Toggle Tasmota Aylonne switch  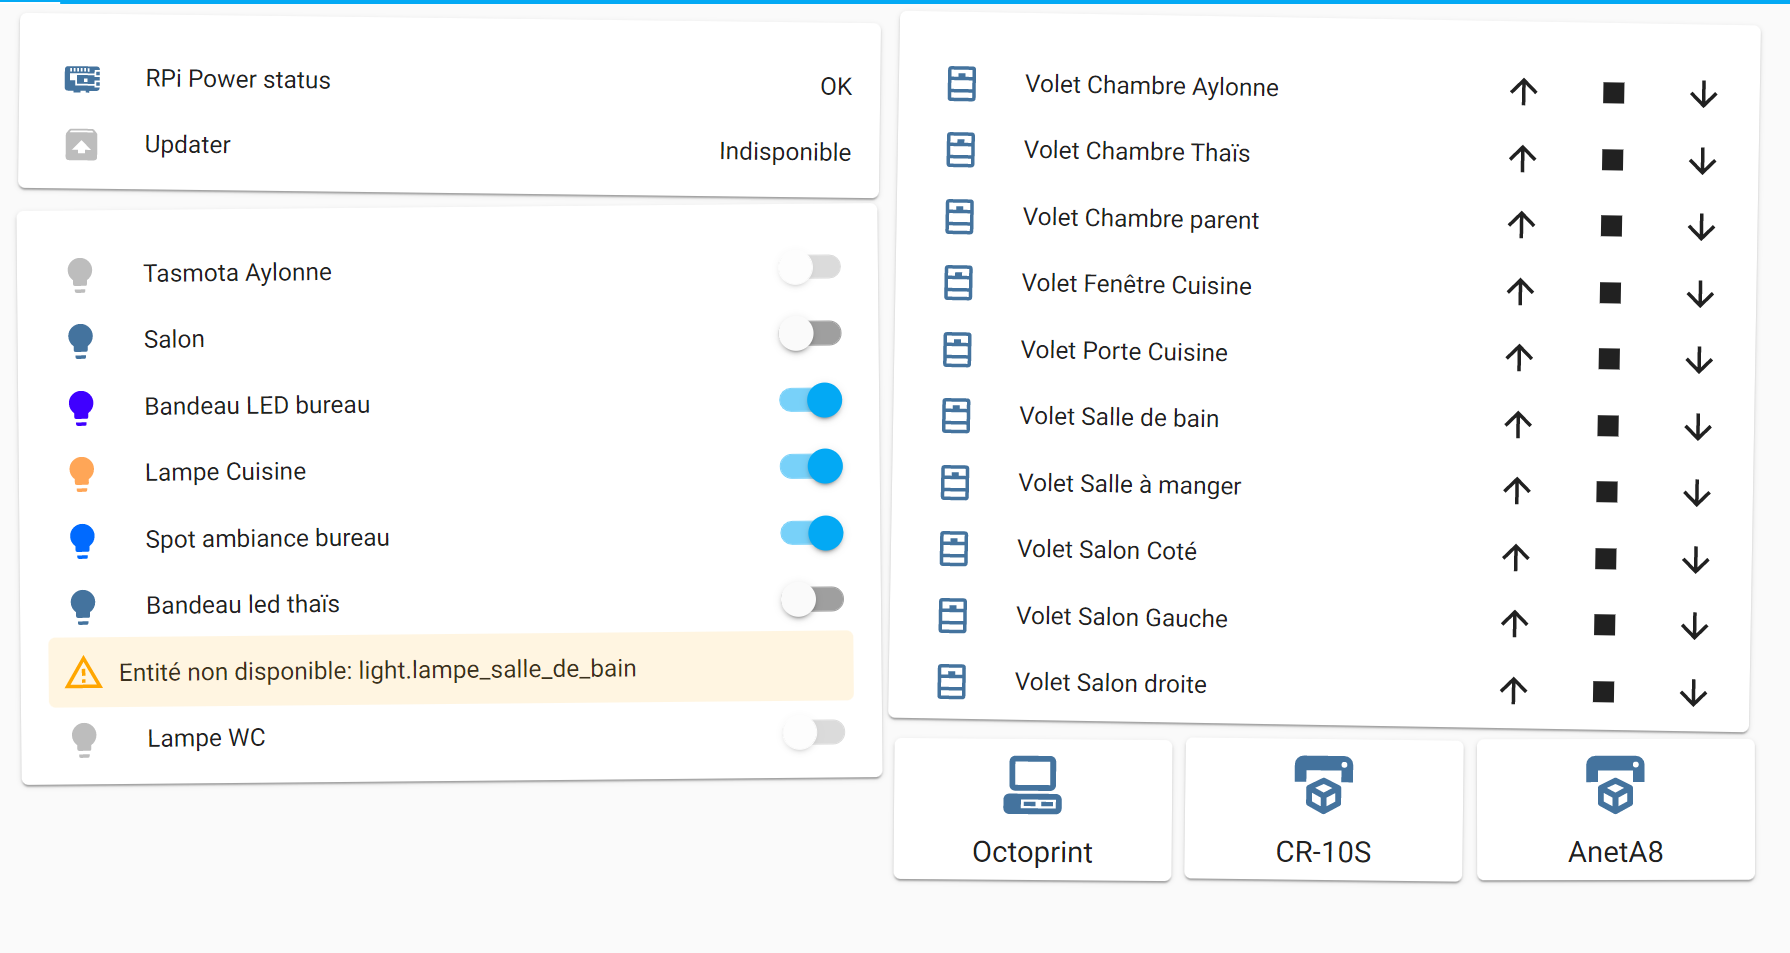[x=811, y=267]
